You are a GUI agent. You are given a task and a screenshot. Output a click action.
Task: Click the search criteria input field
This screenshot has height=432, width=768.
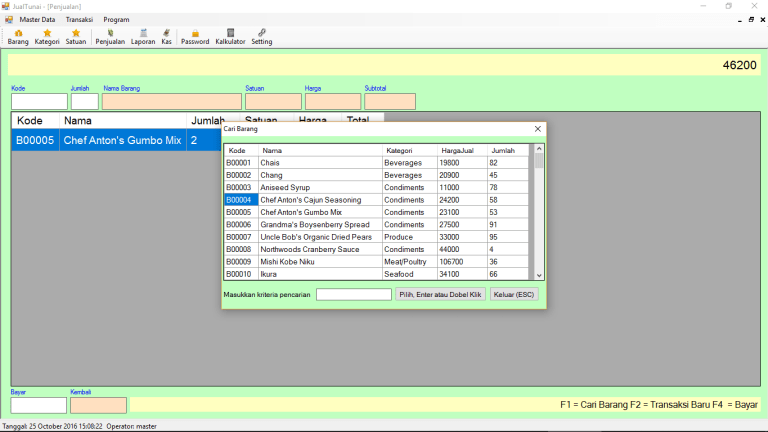(354, 294)
